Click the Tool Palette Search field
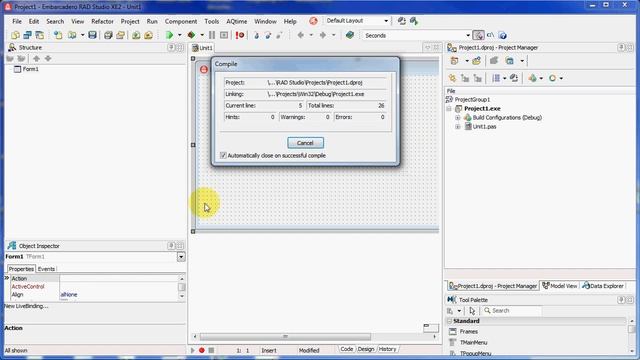Image resolution: width=640 pixels, height=360 pixels. click(x=512, y=311)
